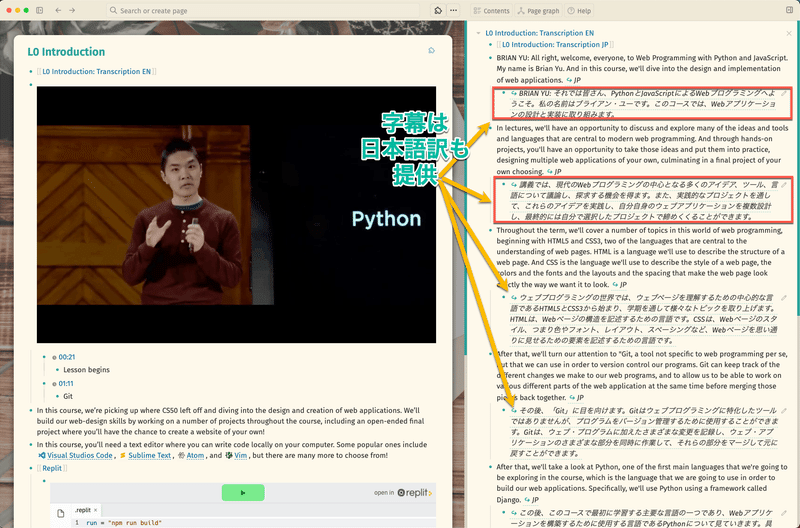Click edit pencil on 'BRIAN YU: それでは' block
Image resolution: width=800 pixels, height=528 pixels.
coord(784,93)
